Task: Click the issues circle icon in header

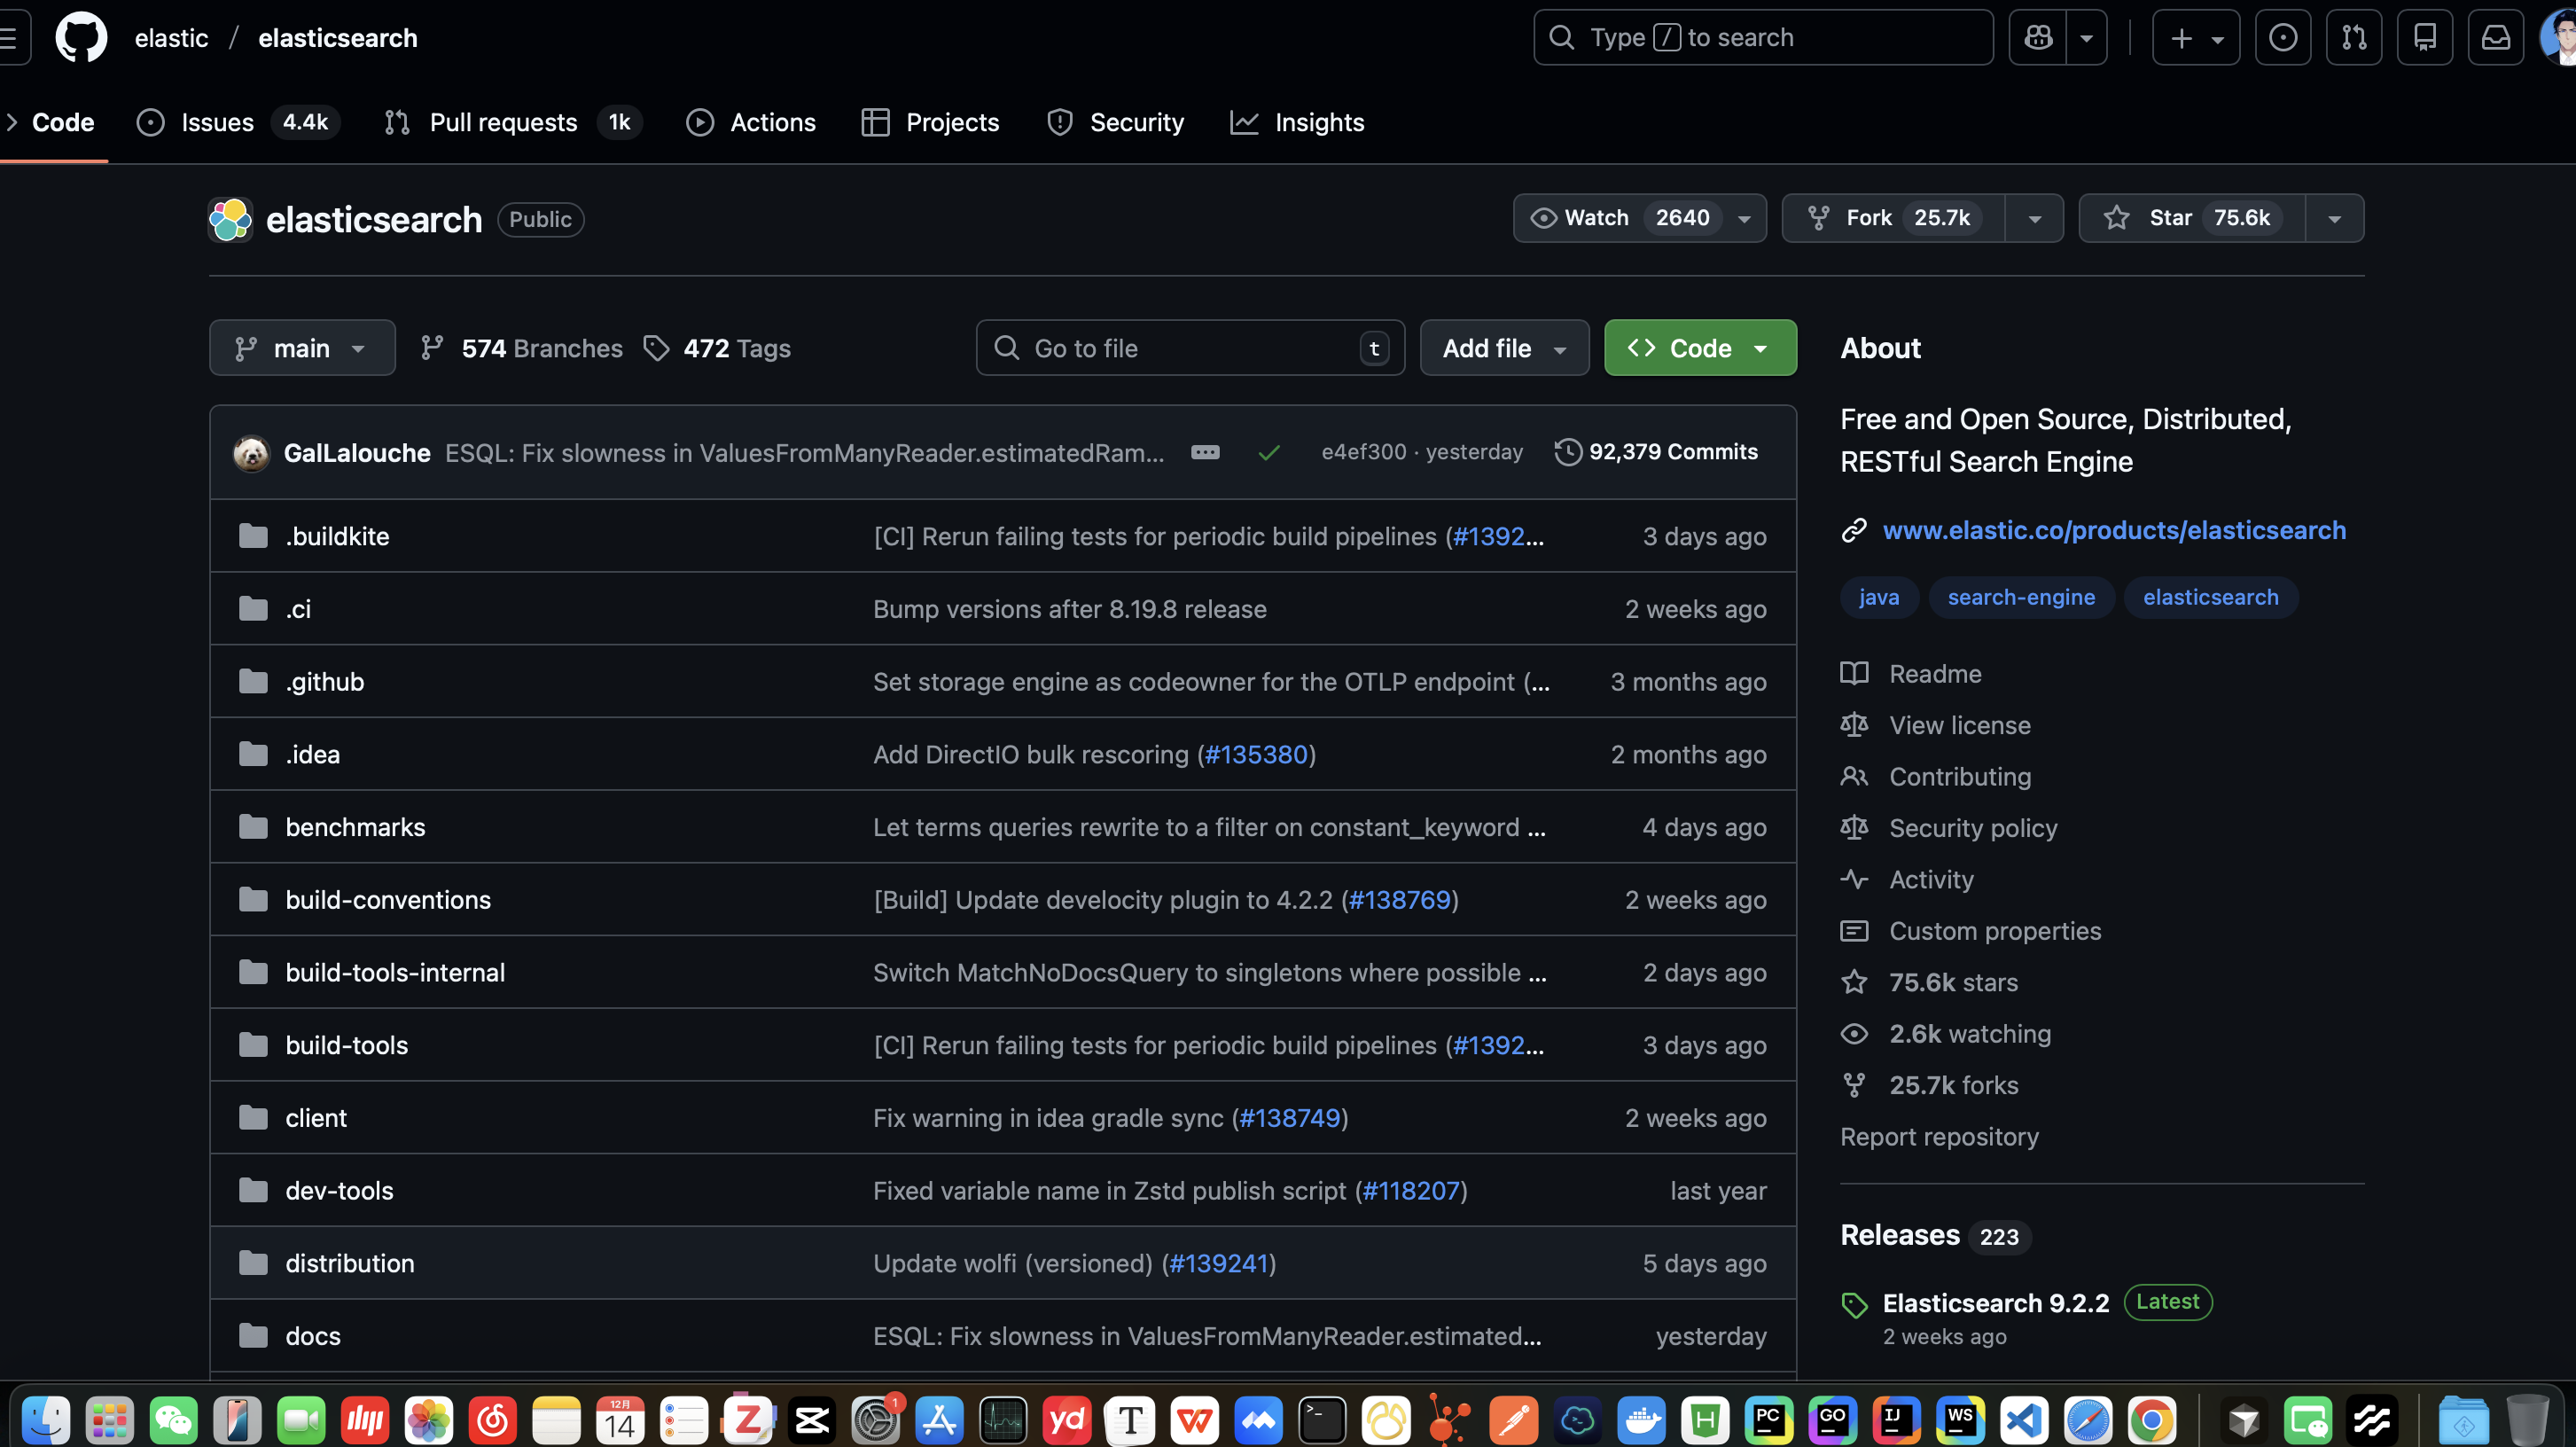Action: click(x=2282, y=38)
